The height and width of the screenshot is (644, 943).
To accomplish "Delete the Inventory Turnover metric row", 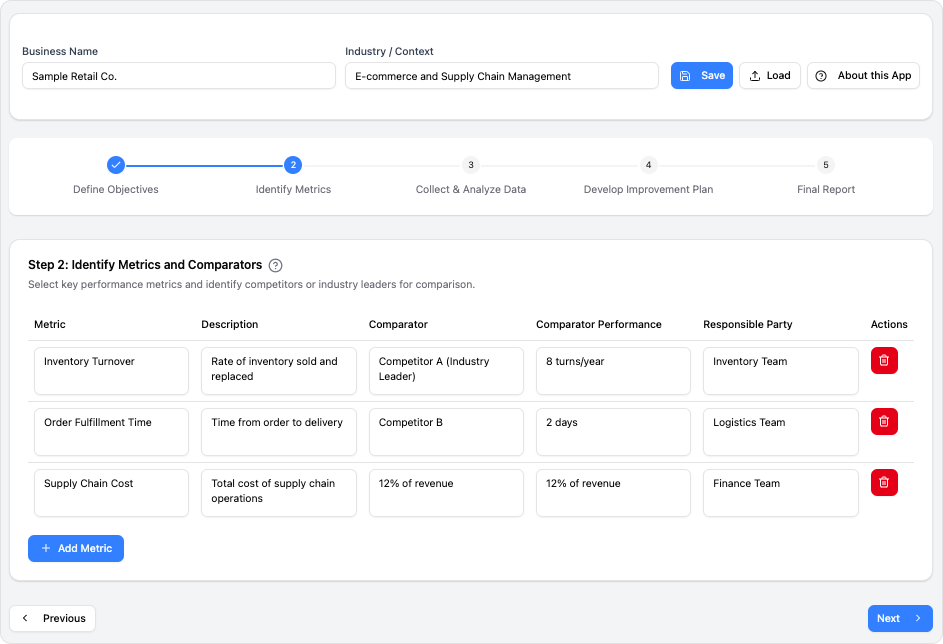I will point(883,361).
